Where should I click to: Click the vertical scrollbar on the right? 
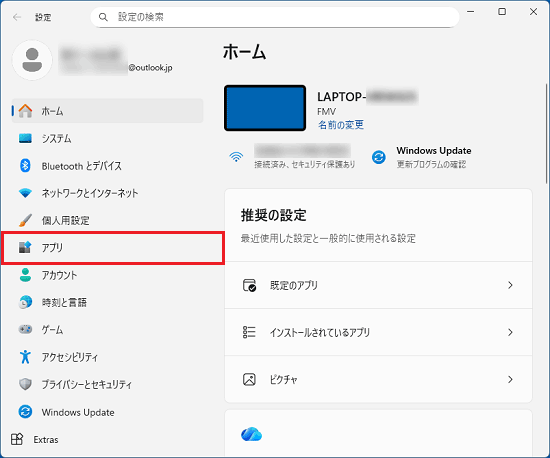pos(546,133)
